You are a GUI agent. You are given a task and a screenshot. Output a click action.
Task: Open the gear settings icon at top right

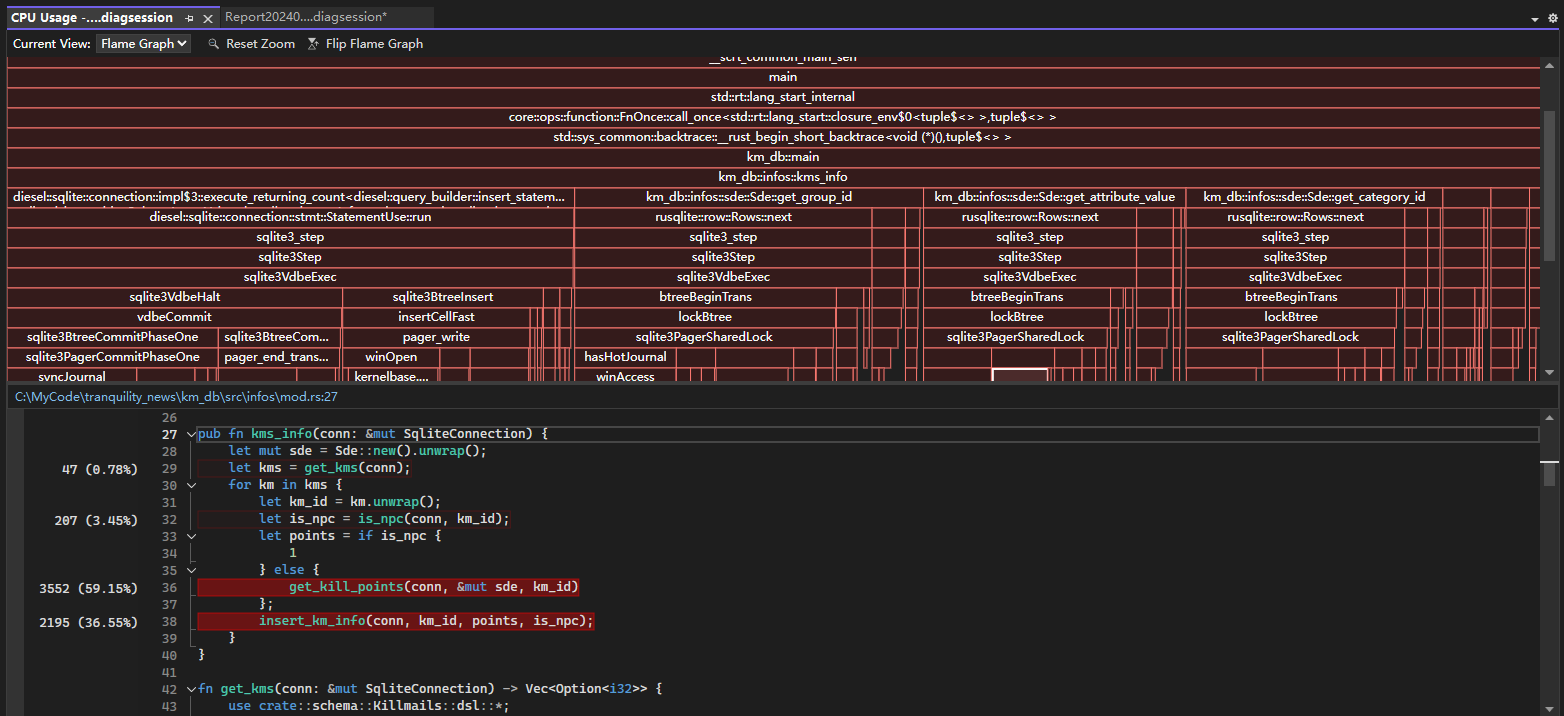[1553, 18]
